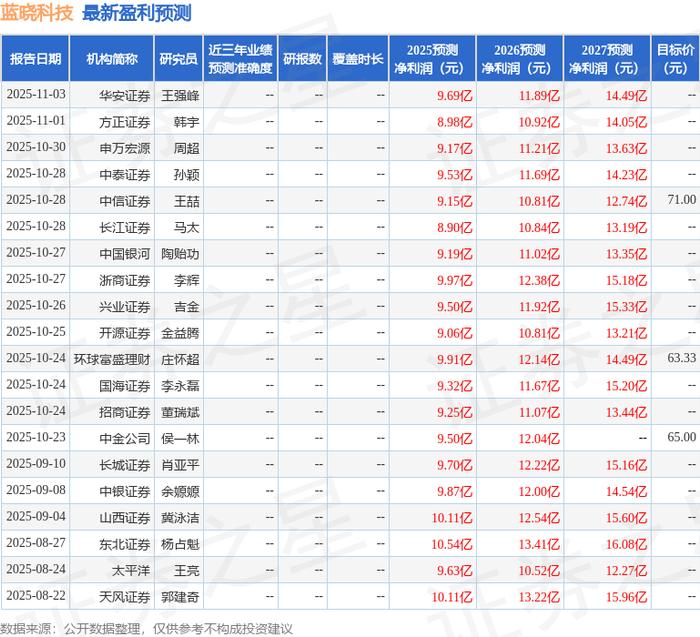
Task: Click the date 2025-09-04
Action: (x=36, y=516)
